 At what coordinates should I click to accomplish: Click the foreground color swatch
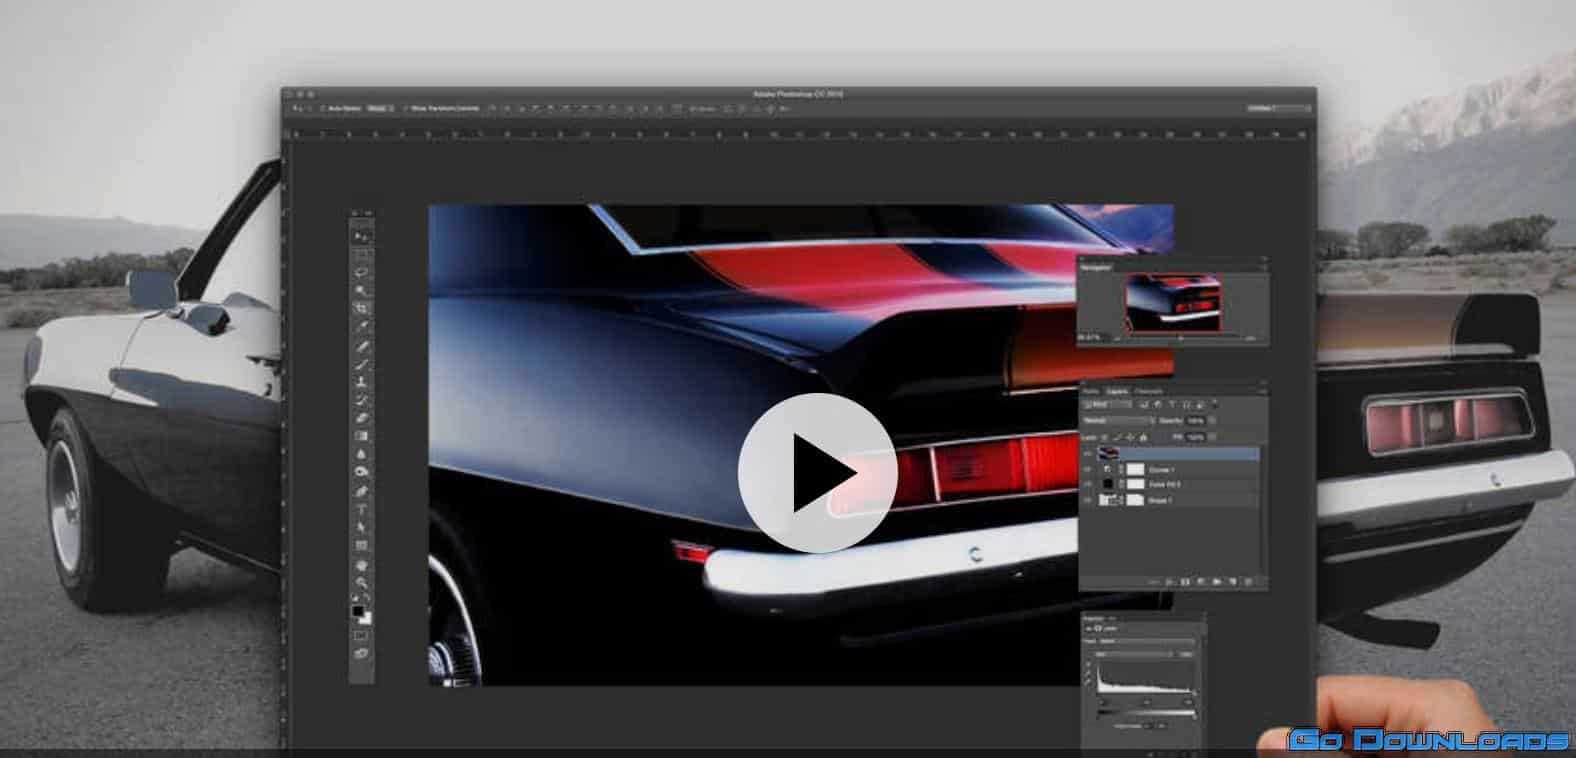[357, 611]
